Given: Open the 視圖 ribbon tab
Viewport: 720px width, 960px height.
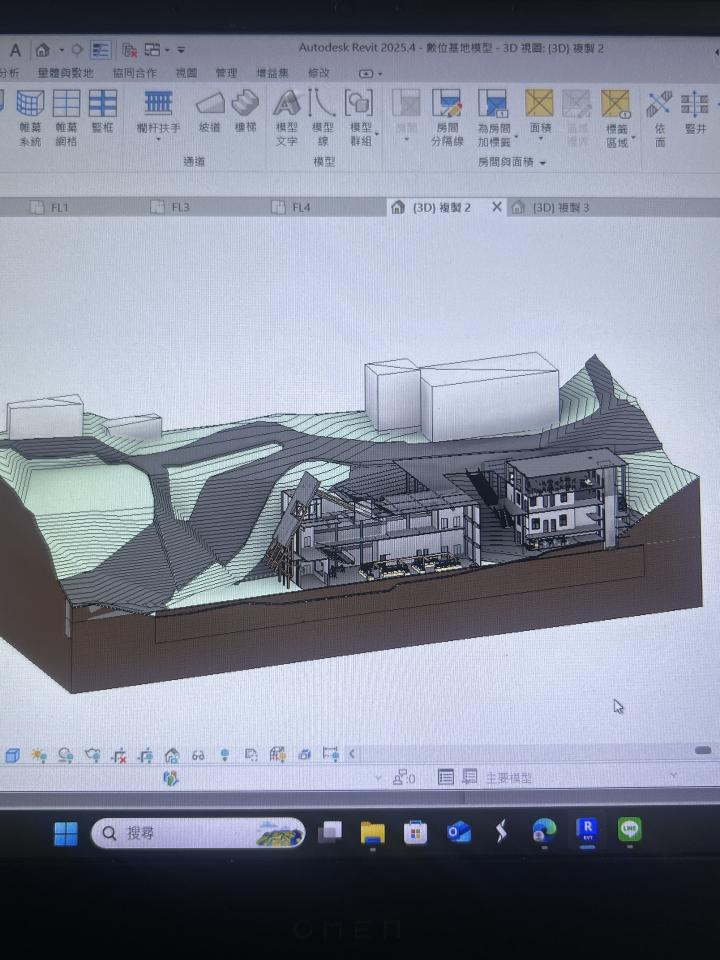Looking at the screenshot, I should (x=186, y=73).
